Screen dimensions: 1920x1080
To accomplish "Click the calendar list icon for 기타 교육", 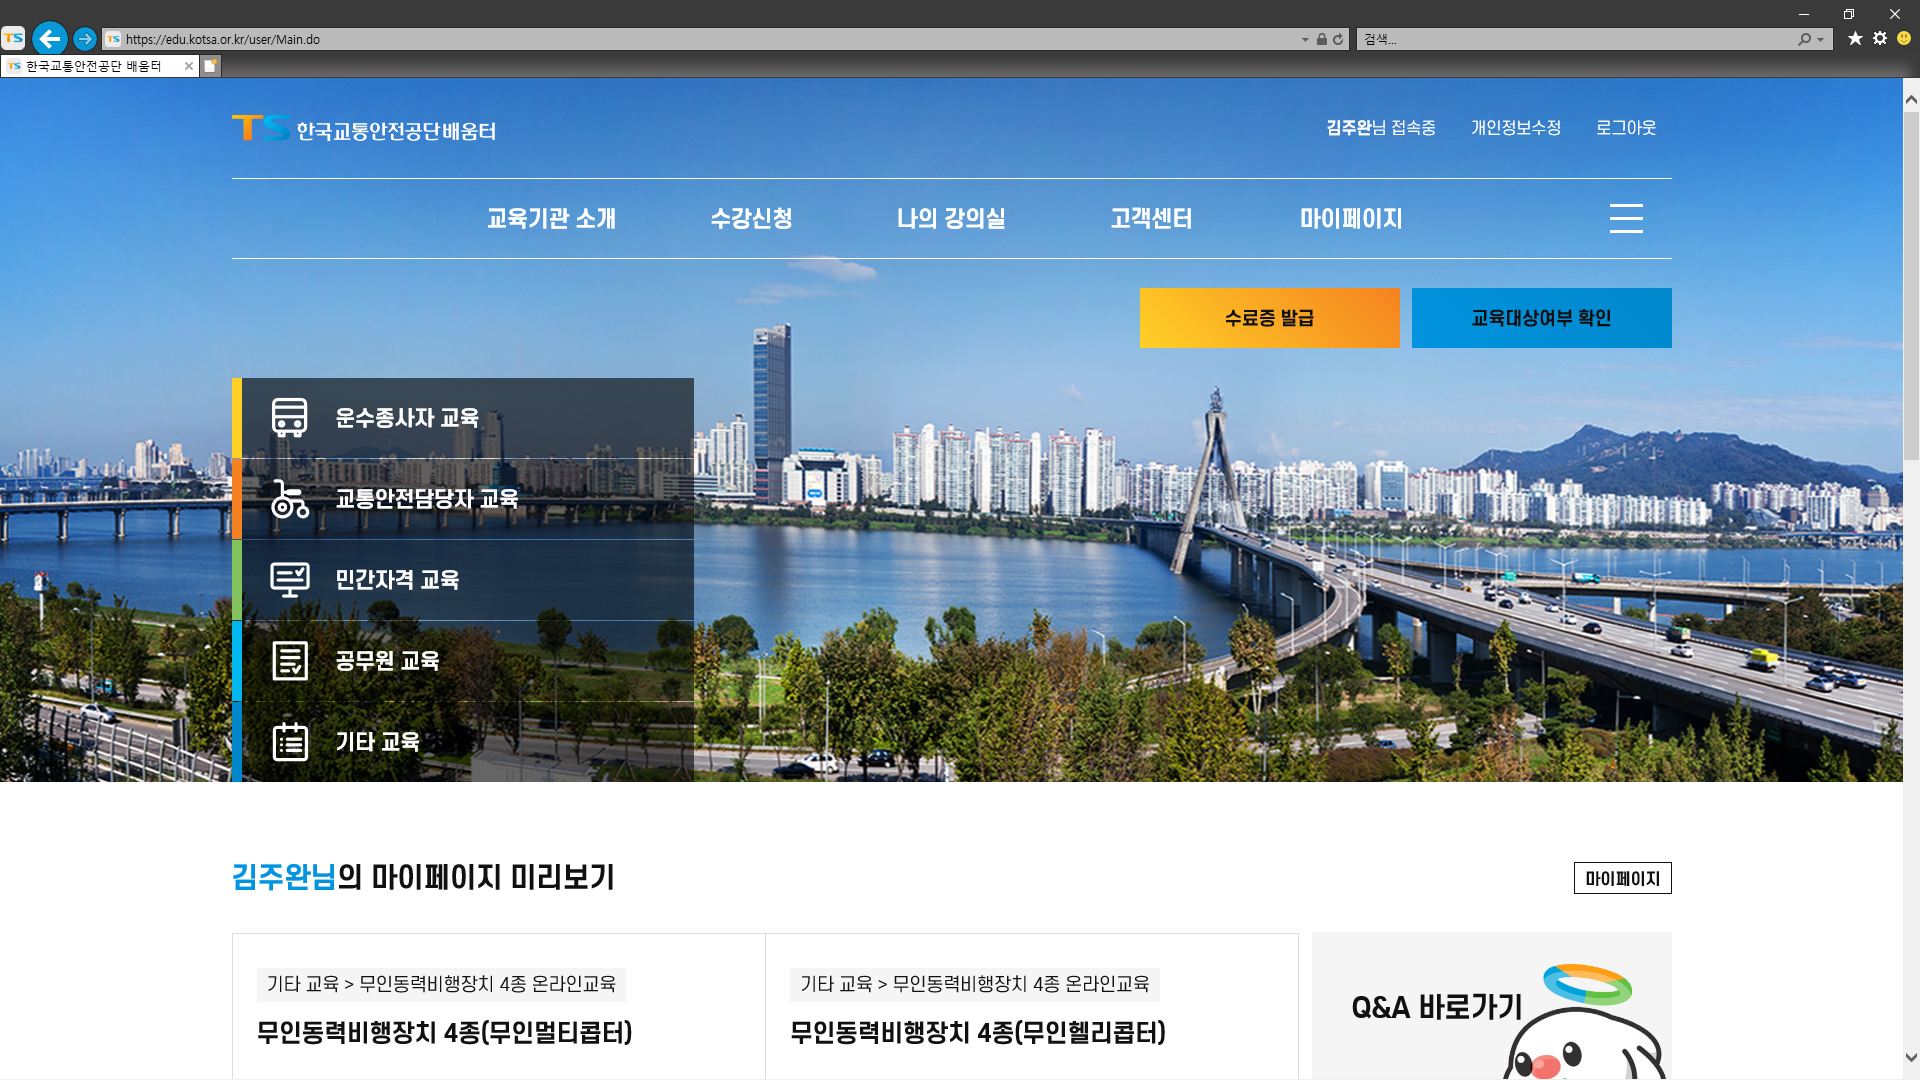I will (x=290, y=742).
